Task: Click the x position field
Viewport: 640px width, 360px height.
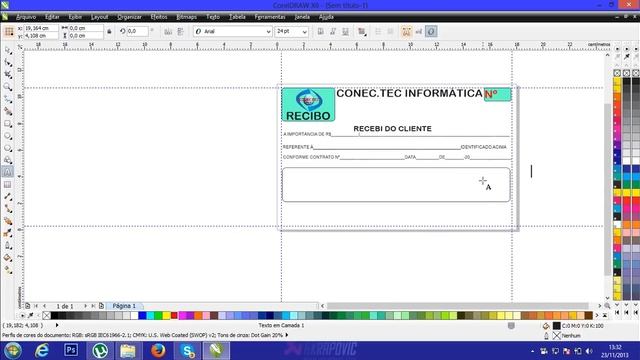Action: [x=40, y=28]
